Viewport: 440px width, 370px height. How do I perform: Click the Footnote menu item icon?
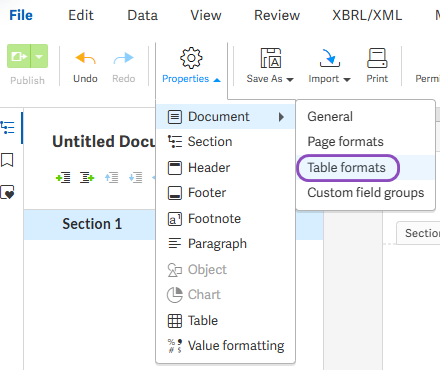tap(175, 219)
